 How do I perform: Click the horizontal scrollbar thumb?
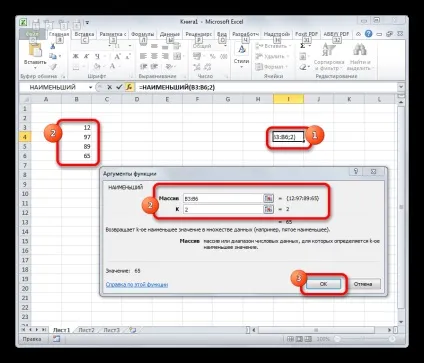[316, 330]
